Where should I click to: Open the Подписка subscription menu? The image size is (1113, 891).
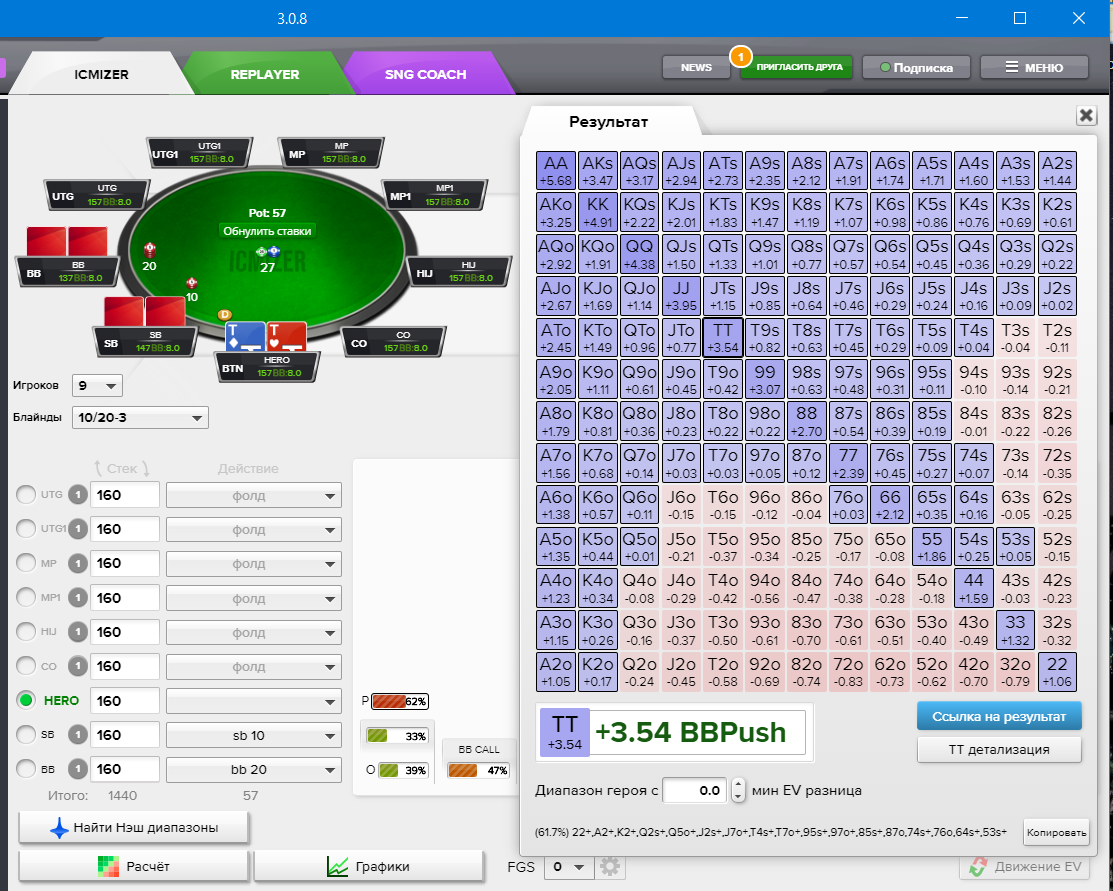(916, 67)
